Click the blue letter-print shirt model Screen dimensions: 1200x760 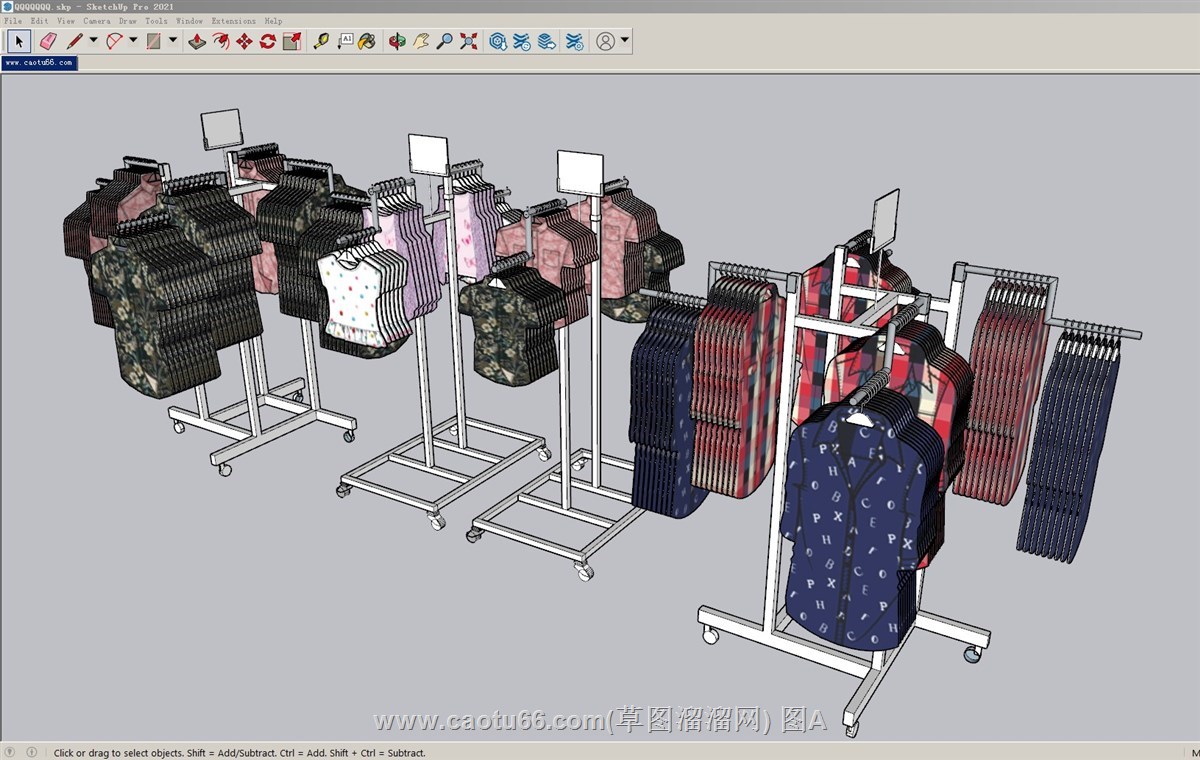[850, 520]
